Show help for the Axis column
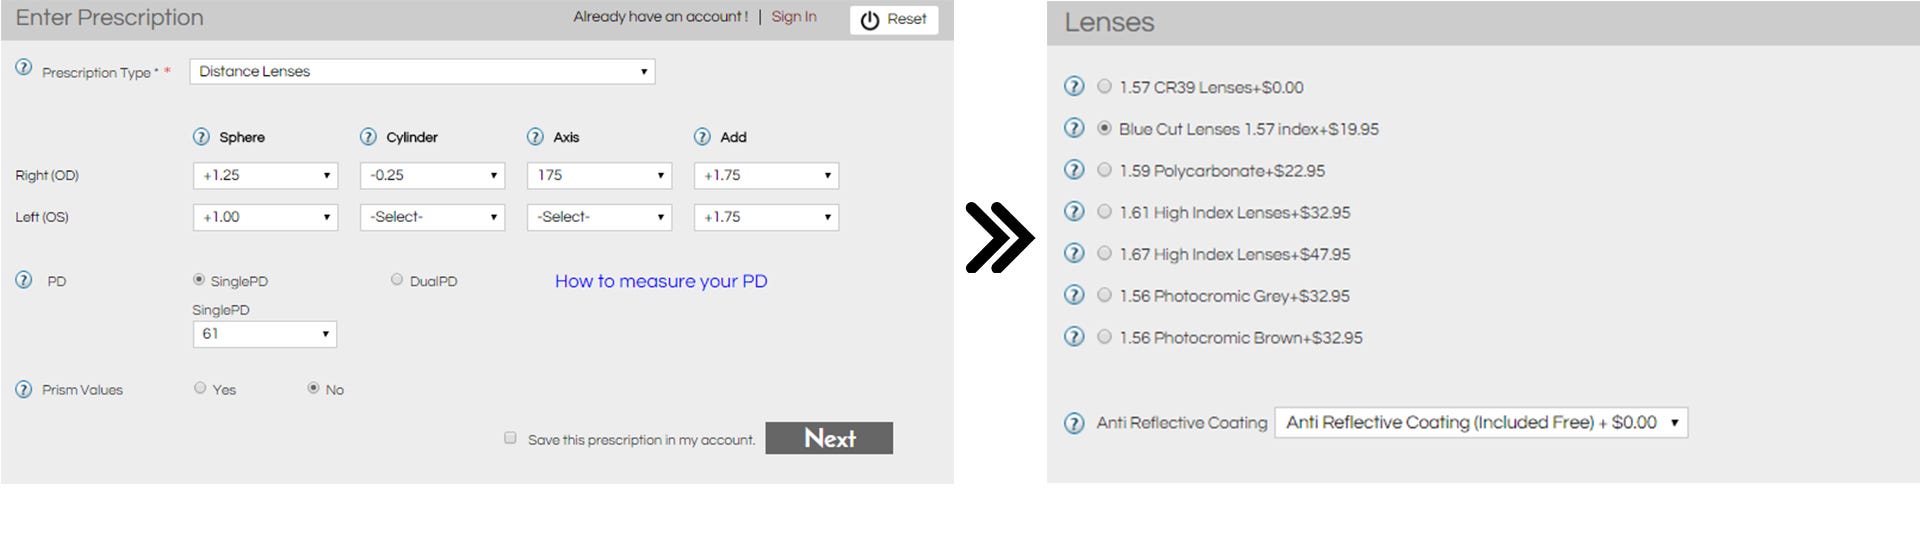This screenshot has height=550, width=1920. [535, 137]
